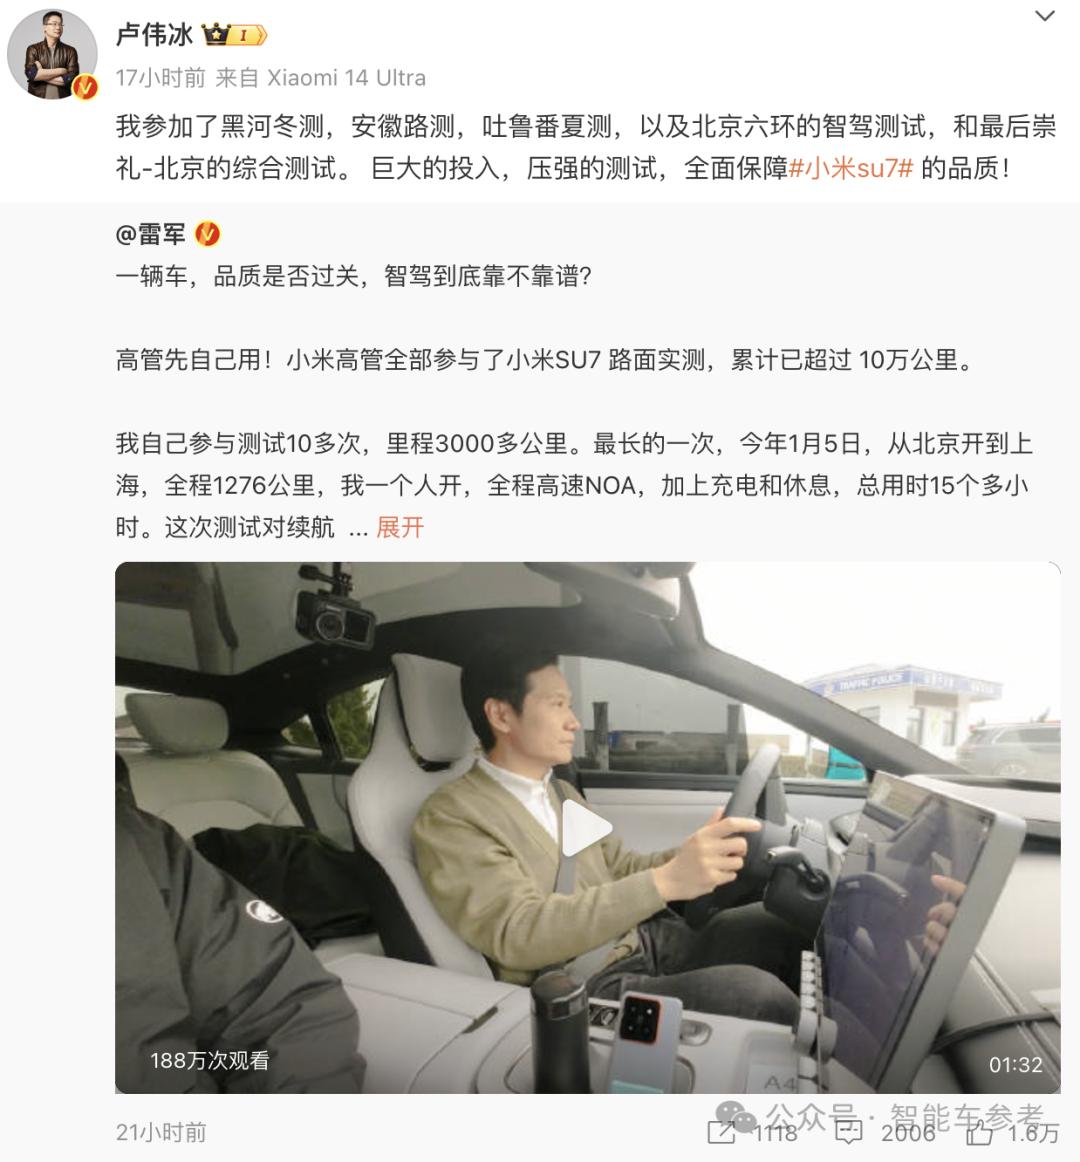Image resolution: width=1080 pixels, height=1162 pixels.
Task: Click the share repost icon
Action: (x=720, y=1132)
